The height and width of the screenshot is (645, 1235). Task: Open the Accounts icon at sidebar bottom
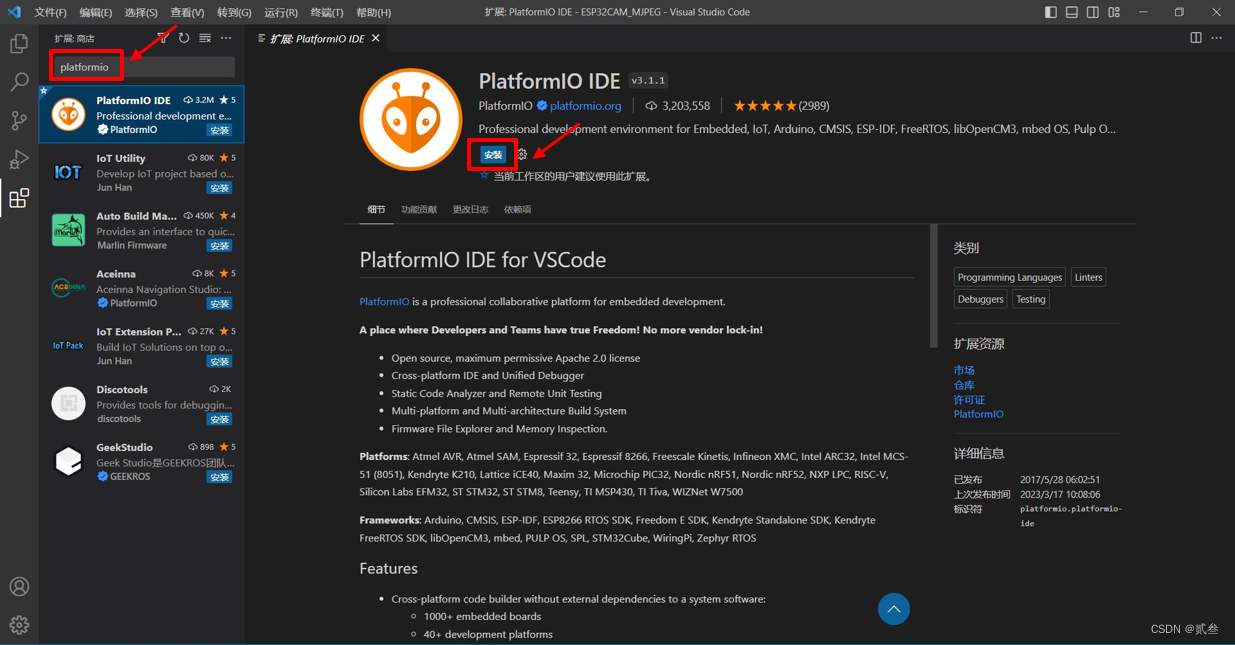point(18,586)
